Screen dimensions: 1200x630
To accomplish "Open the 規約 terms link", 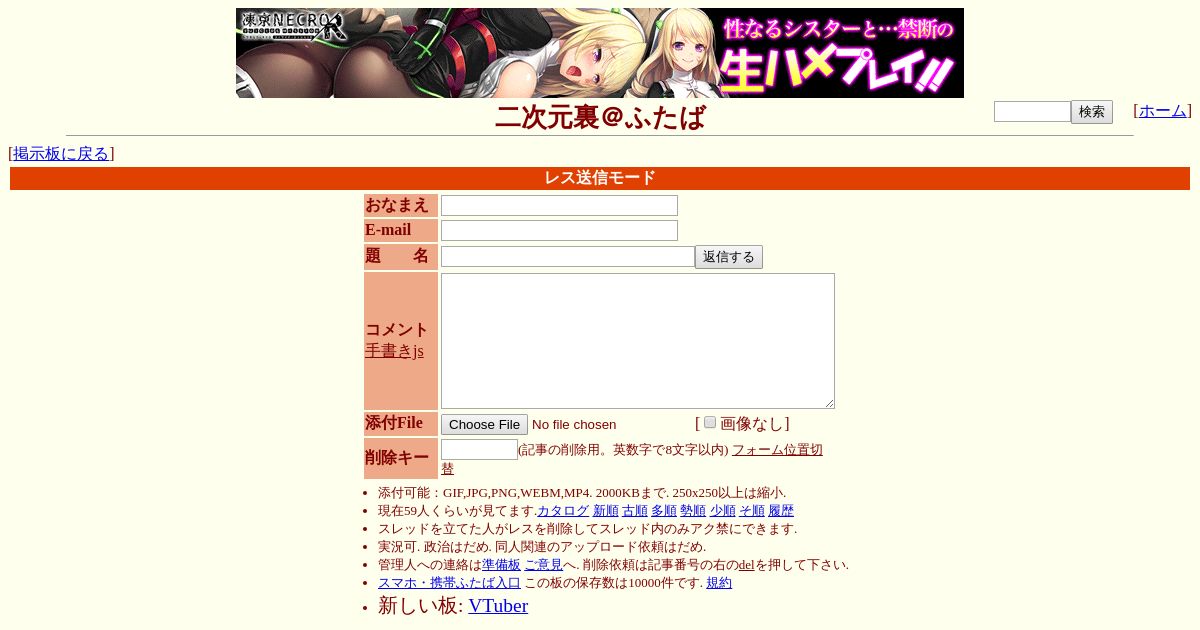I will 719,583.
